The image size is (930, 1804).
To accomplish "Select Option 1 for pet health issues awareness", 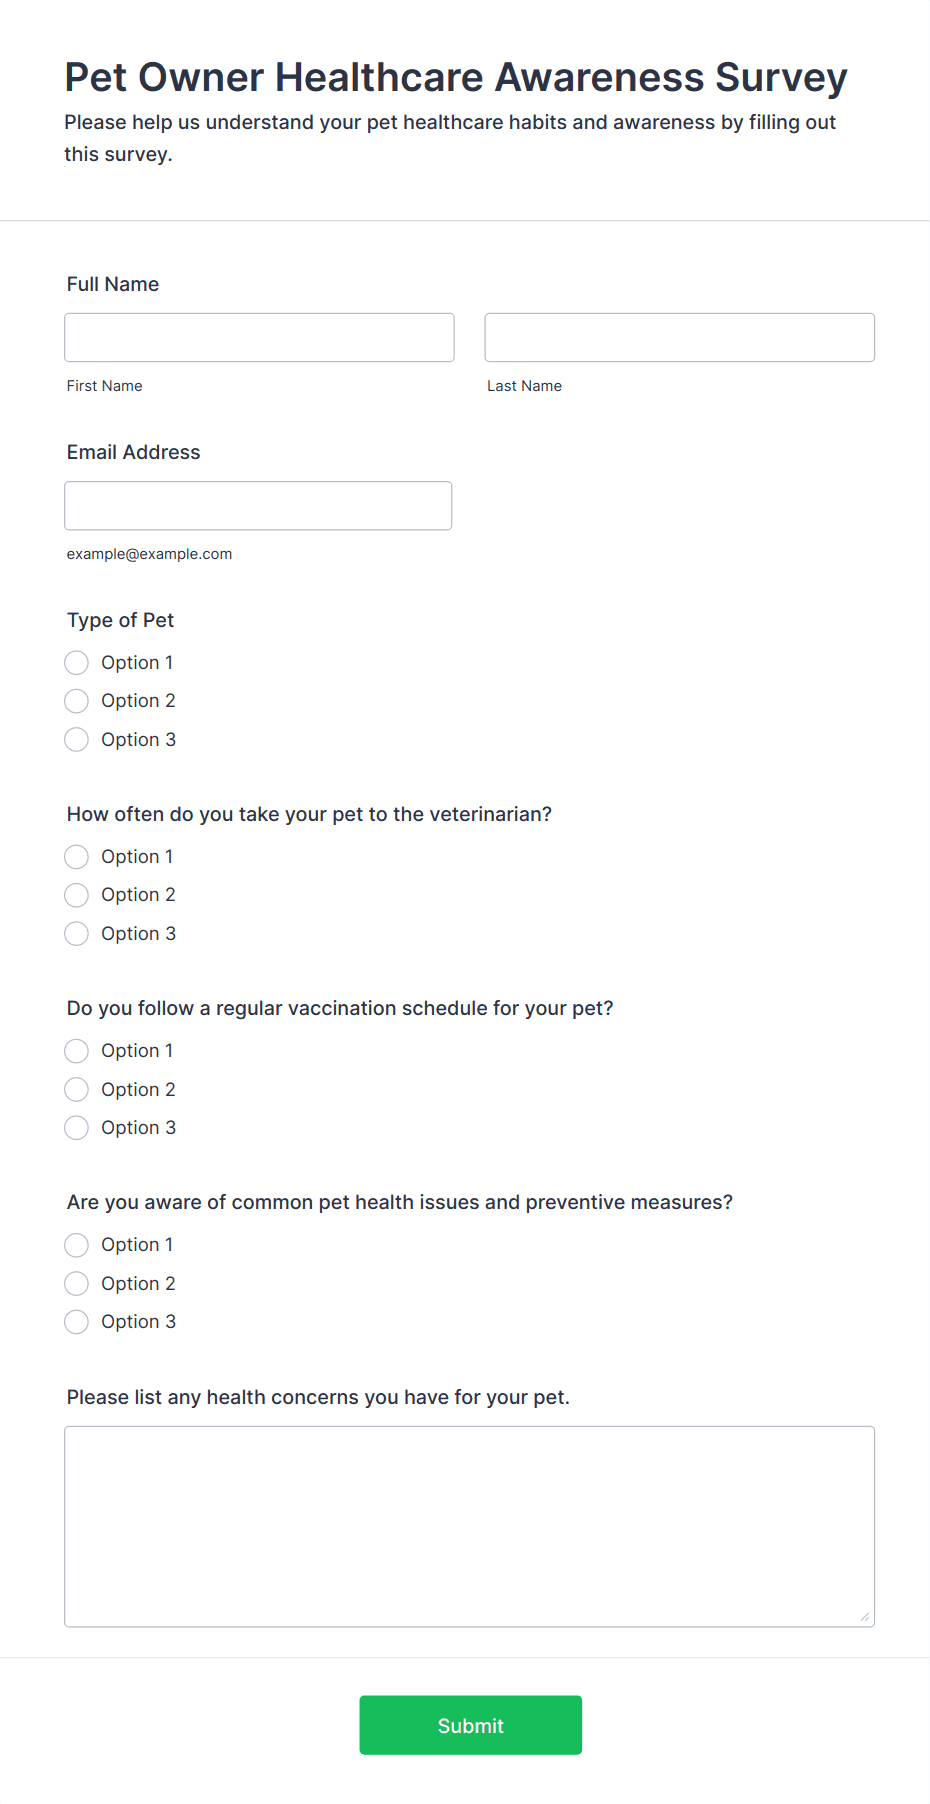I will coord(77,1245).
